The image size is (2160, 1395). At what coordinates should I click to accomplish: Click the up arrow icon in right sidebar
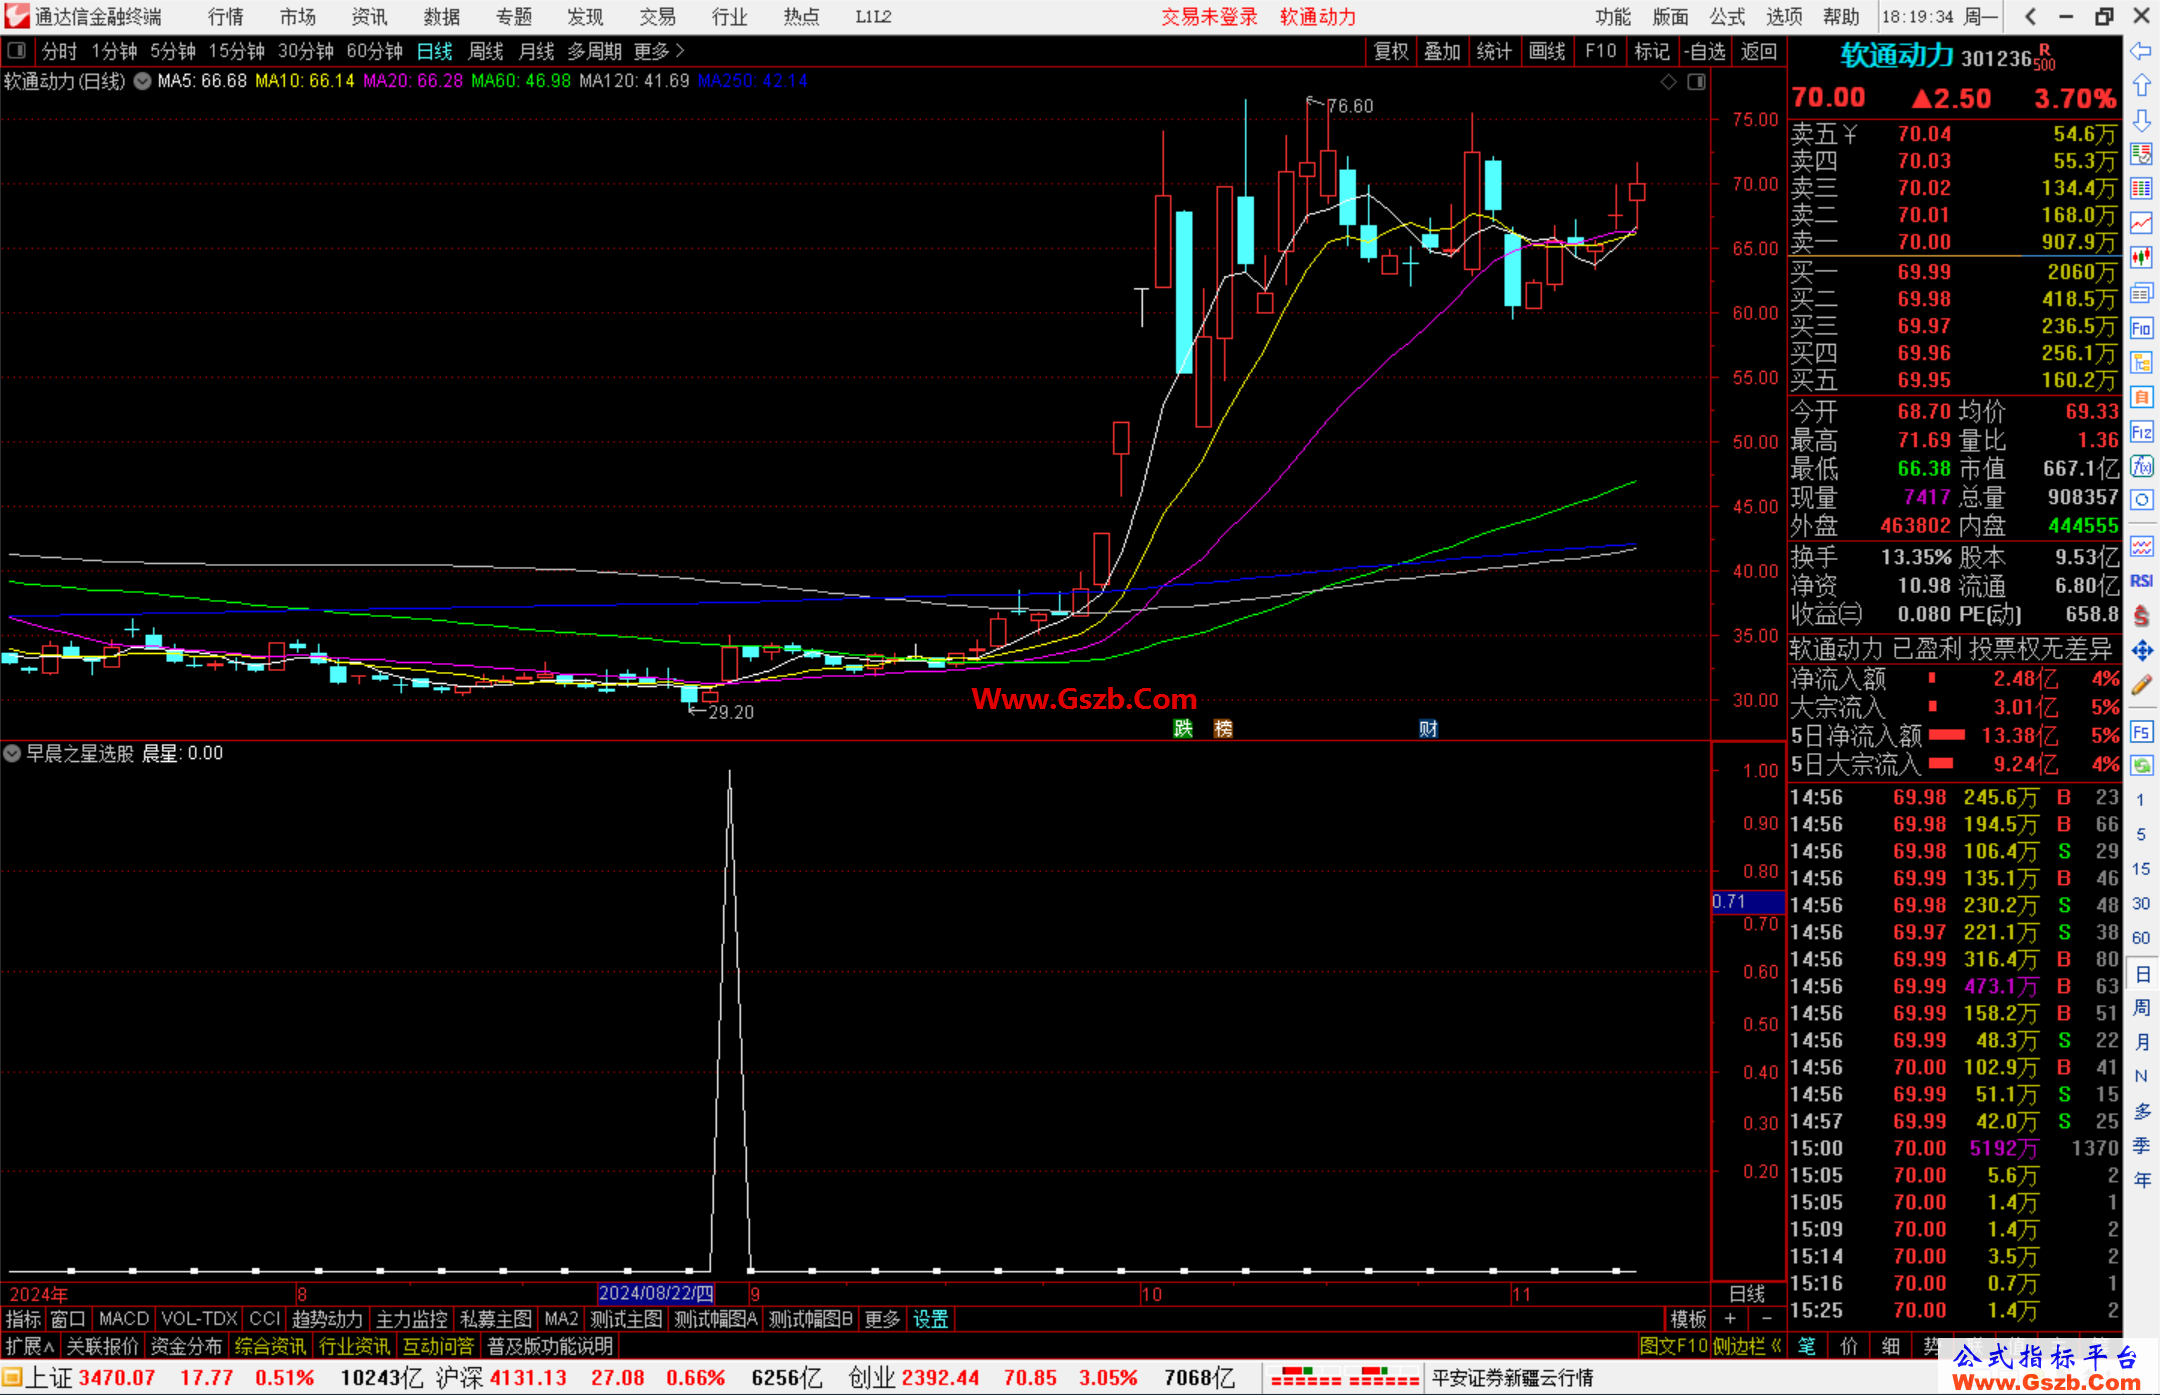tap(2141, 86)
